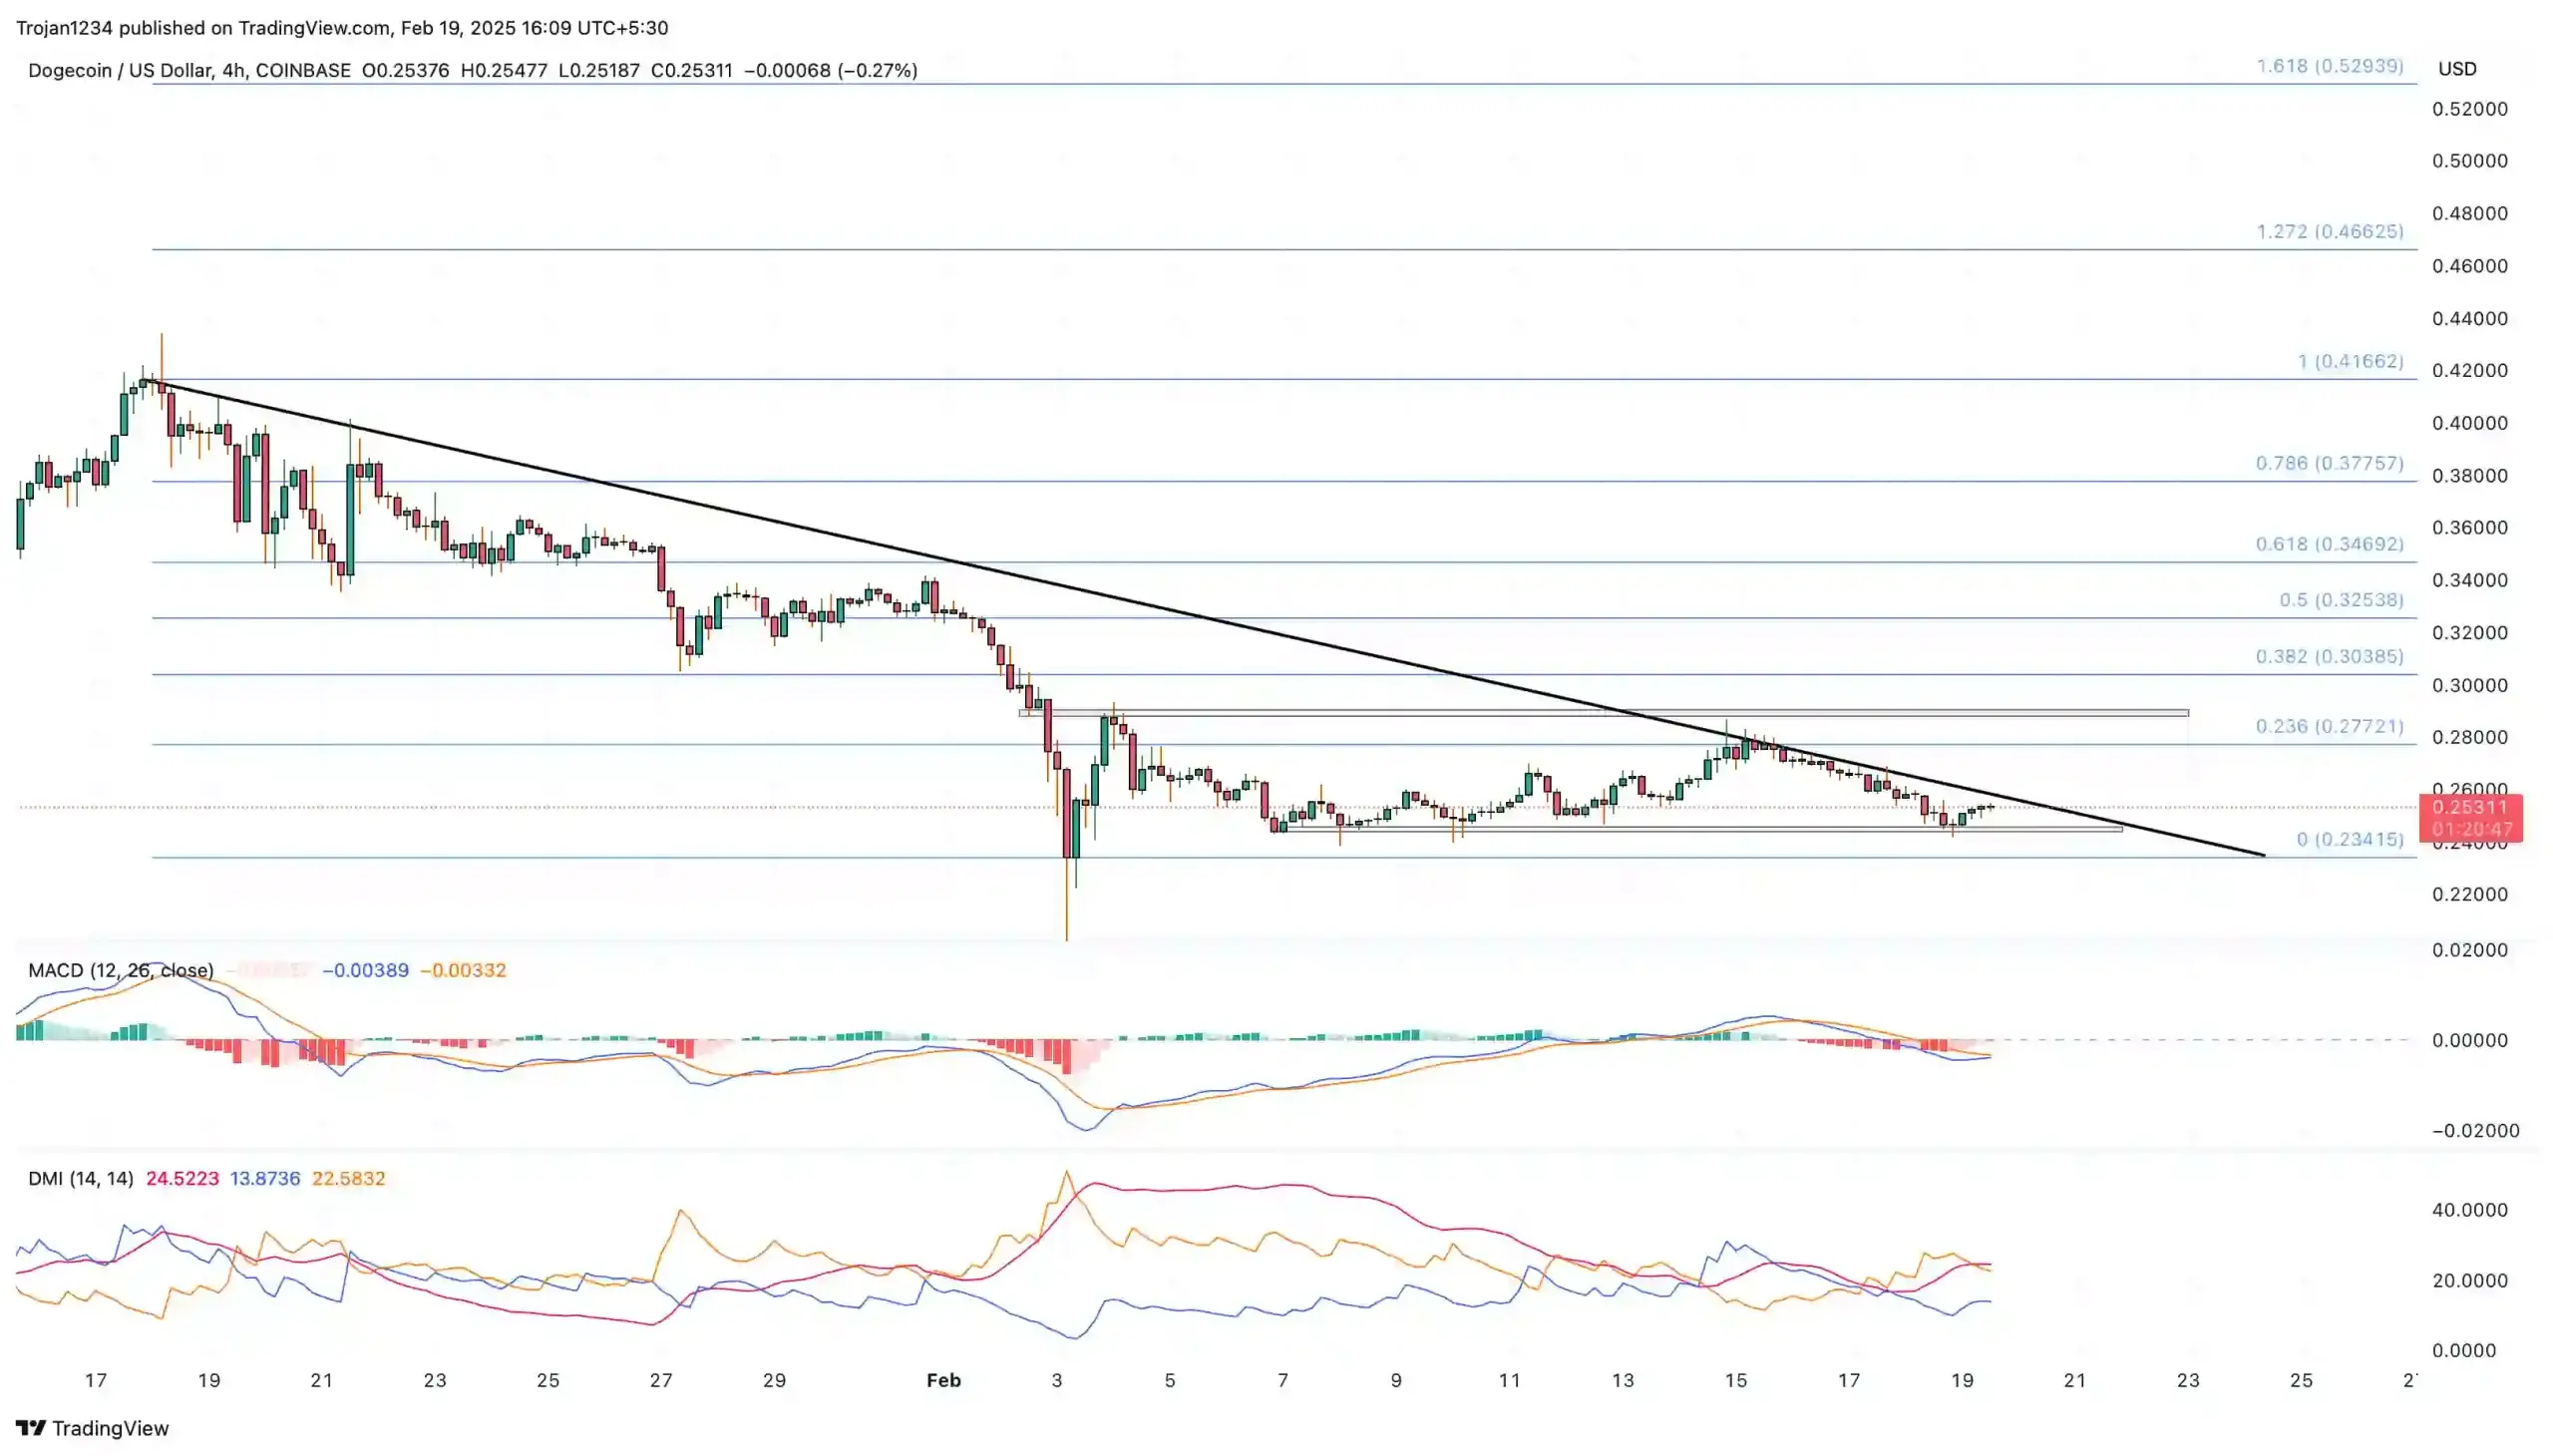Click the close value C0.25311
2553x1456 pixels.
pos(691,70)
